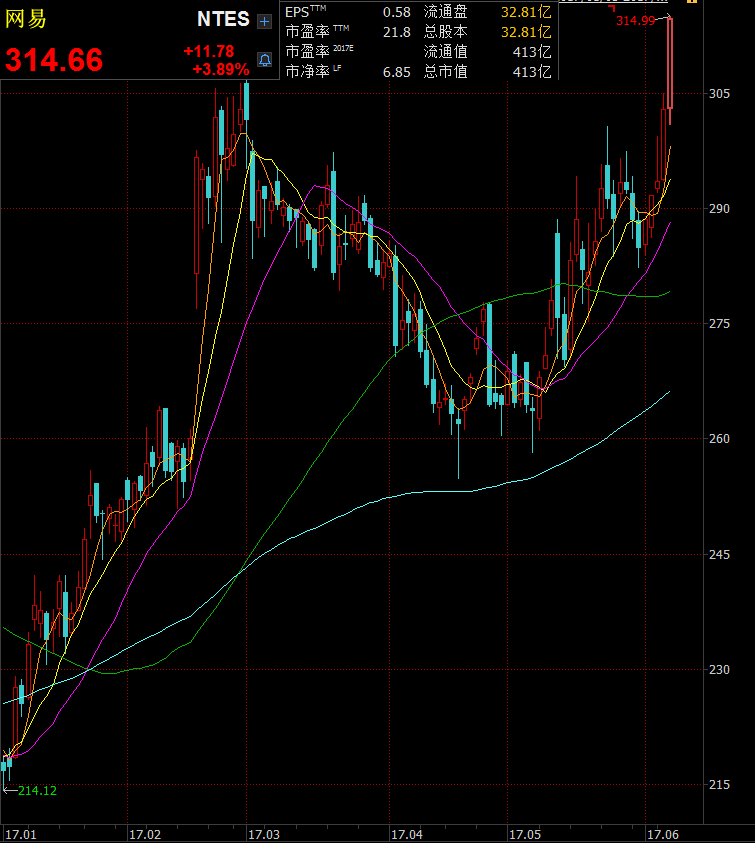The height and width of the screenshot is (843, 755).
Task: Click the small yellow icon at top right
Action: pyautogui.click(x=691, y=2)
